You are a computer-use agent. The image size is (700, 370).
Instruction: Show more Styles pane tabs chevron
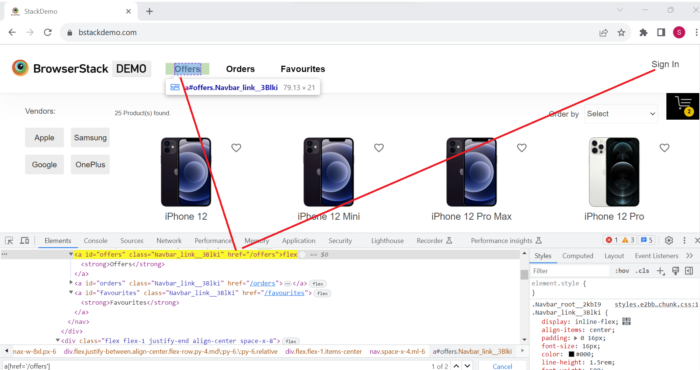(x=689, y=256)
